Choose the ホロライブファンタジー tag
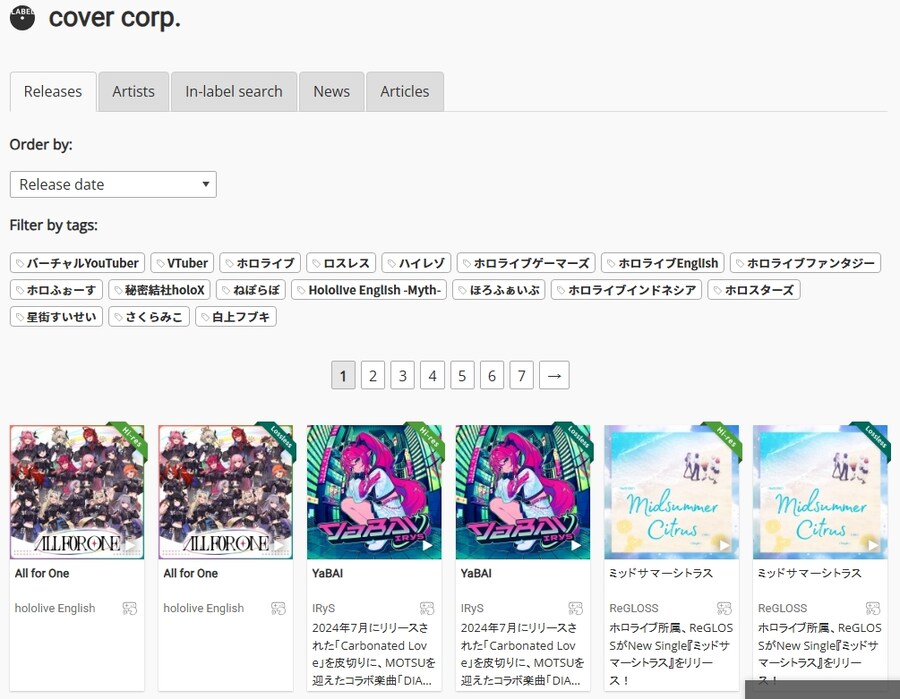Screen dimensions: 900x699 click(x=805, y=263)
